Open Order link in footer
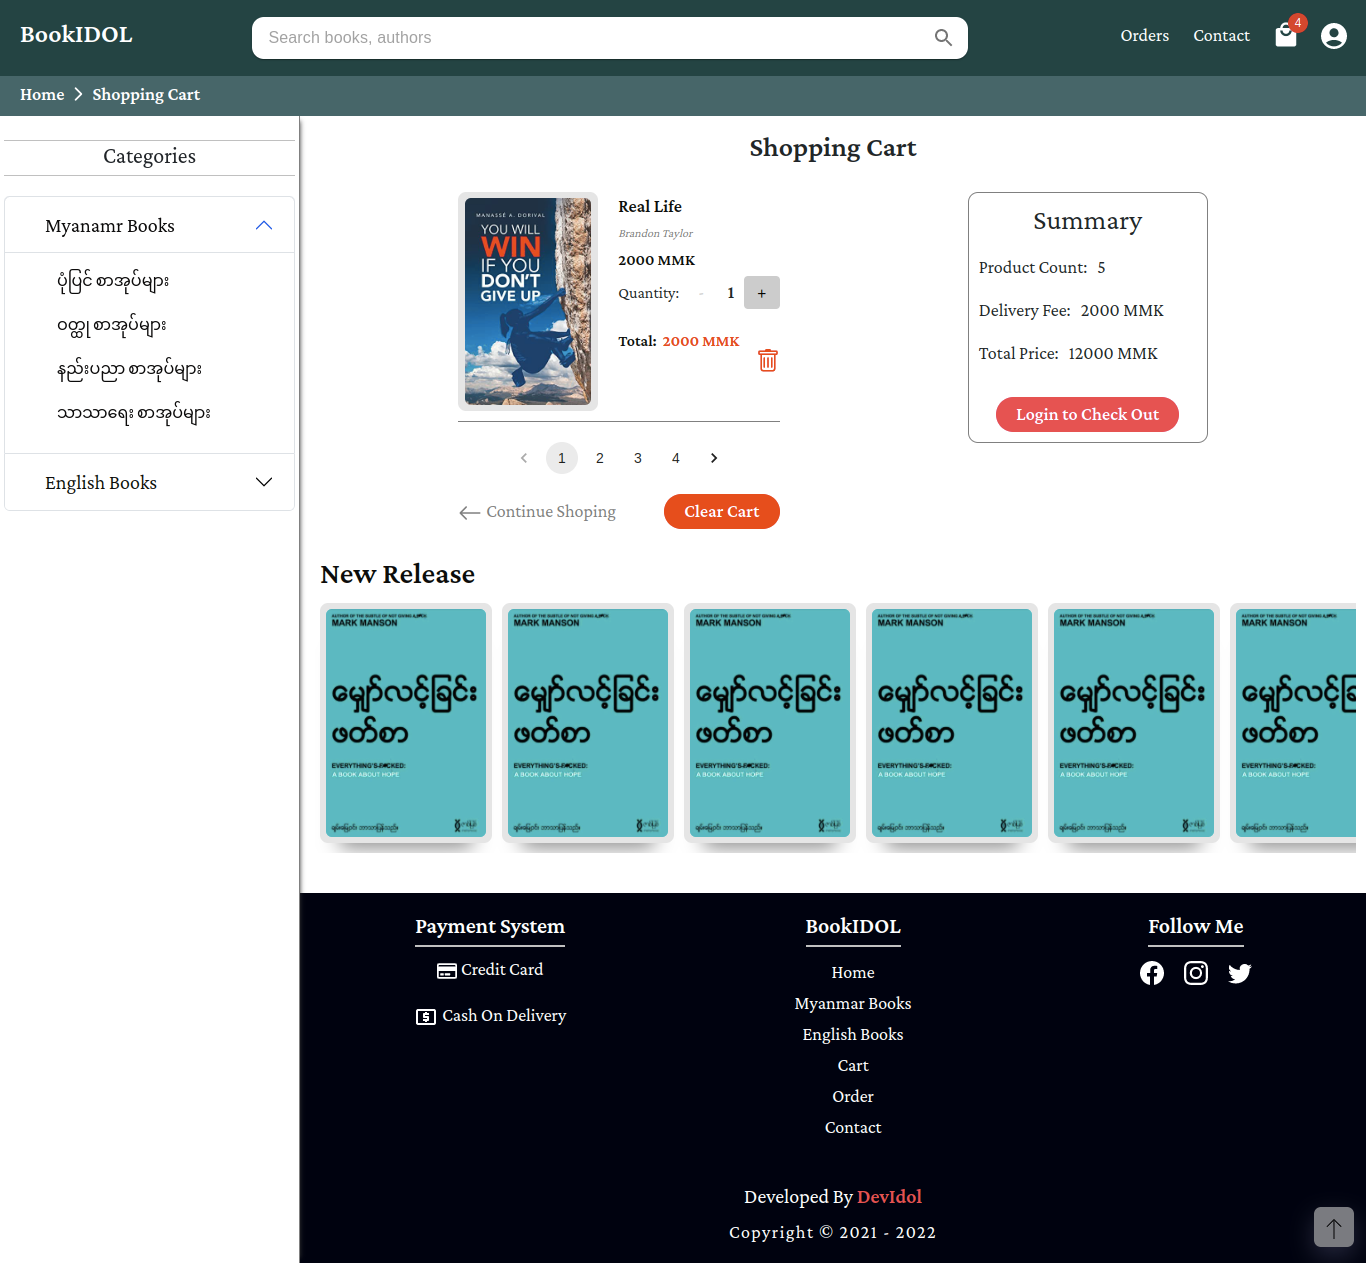Image resolution: width=1366 pixels, height=1263 pixels. point(853,1097)
